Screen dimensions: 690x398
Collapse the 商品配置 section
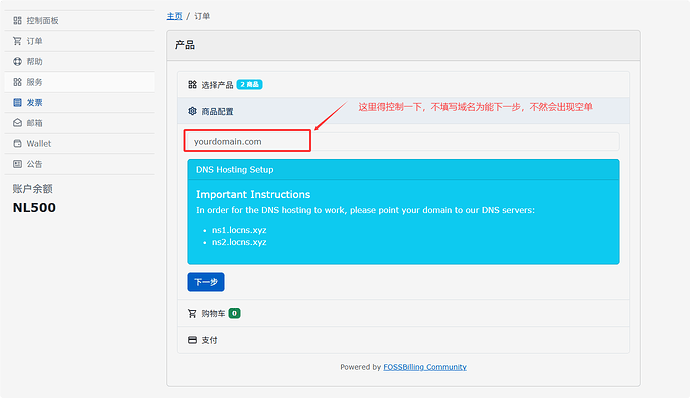point(403,111)
